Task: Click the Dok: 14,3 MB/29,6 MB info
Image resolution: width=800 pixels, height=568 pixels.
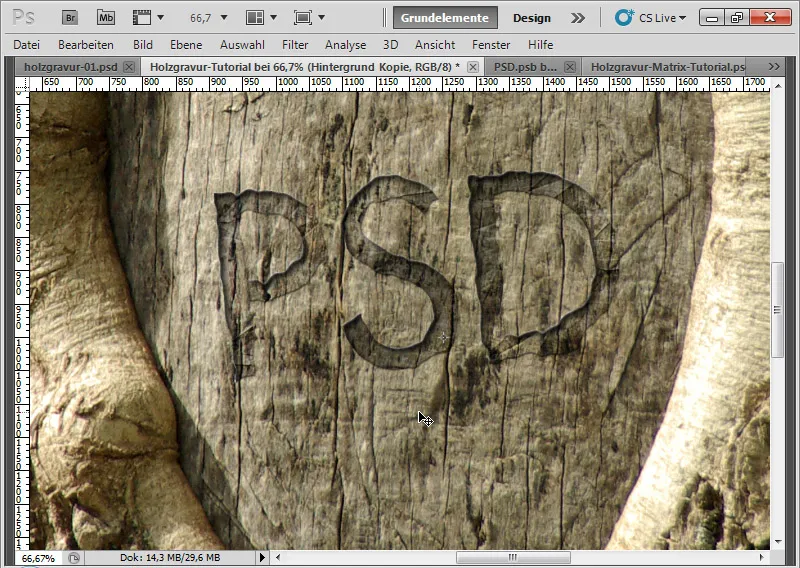Action: (170, 558)
